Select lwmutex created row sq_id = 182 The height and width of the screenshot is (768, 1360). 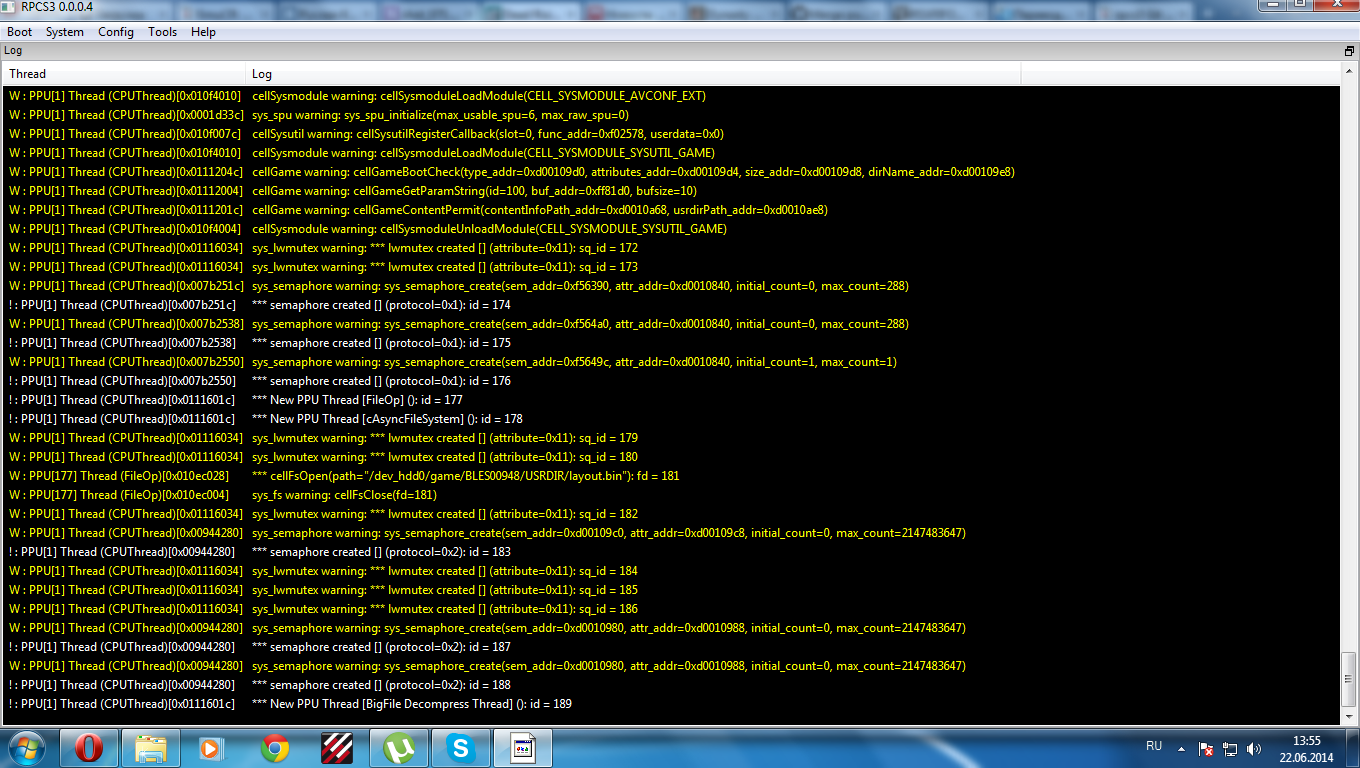pyautogui.click(x=671, y=514)
